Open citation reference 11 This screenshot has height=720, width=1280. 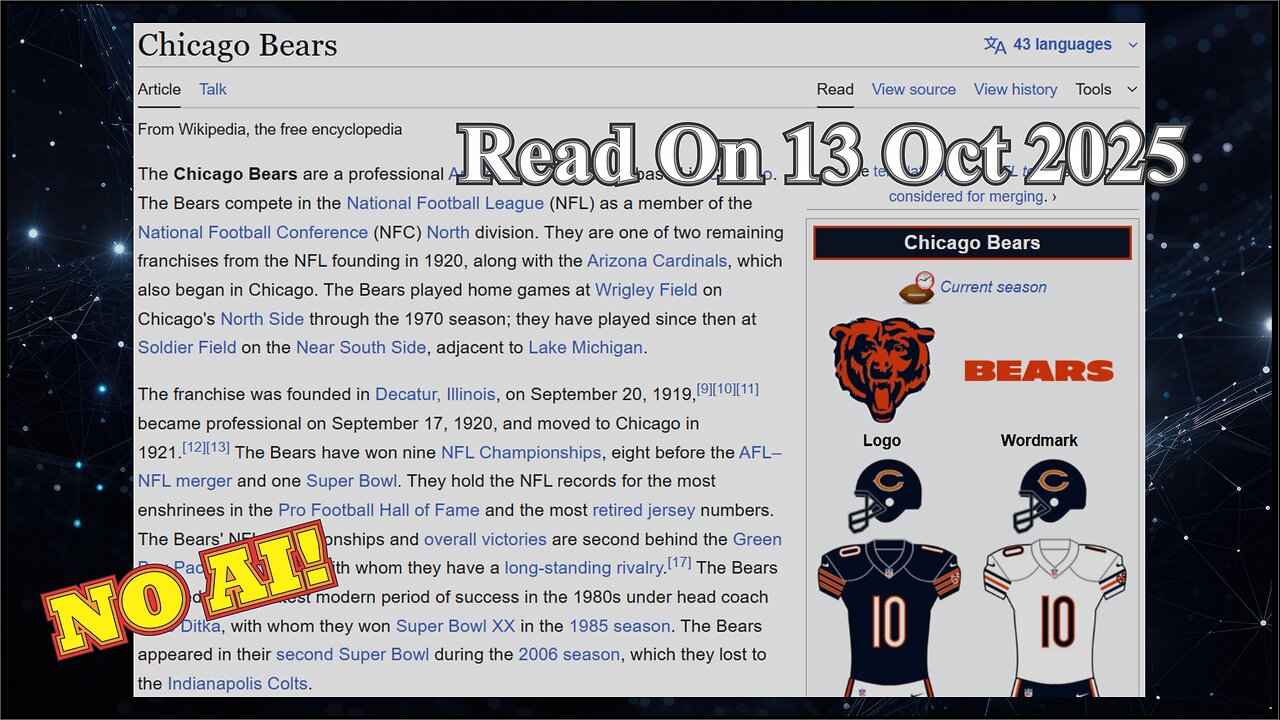click(747, 389)
